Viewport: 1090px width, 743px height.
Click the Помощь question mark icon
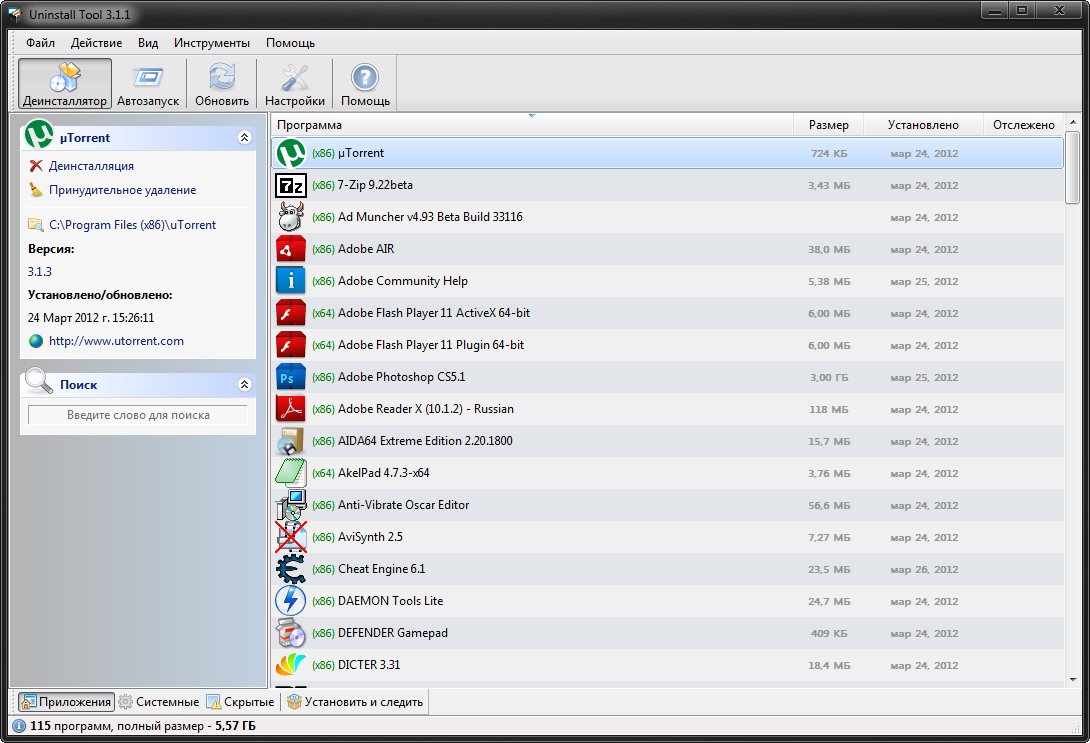pos(365,78)
